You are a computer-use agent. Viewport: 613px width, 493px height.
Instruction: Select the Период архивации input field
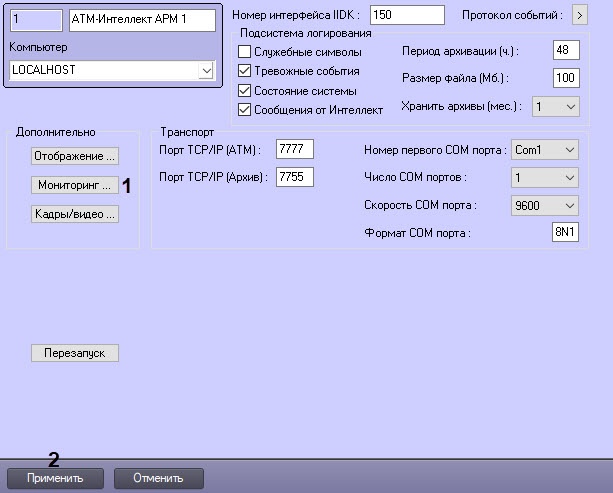566,50
